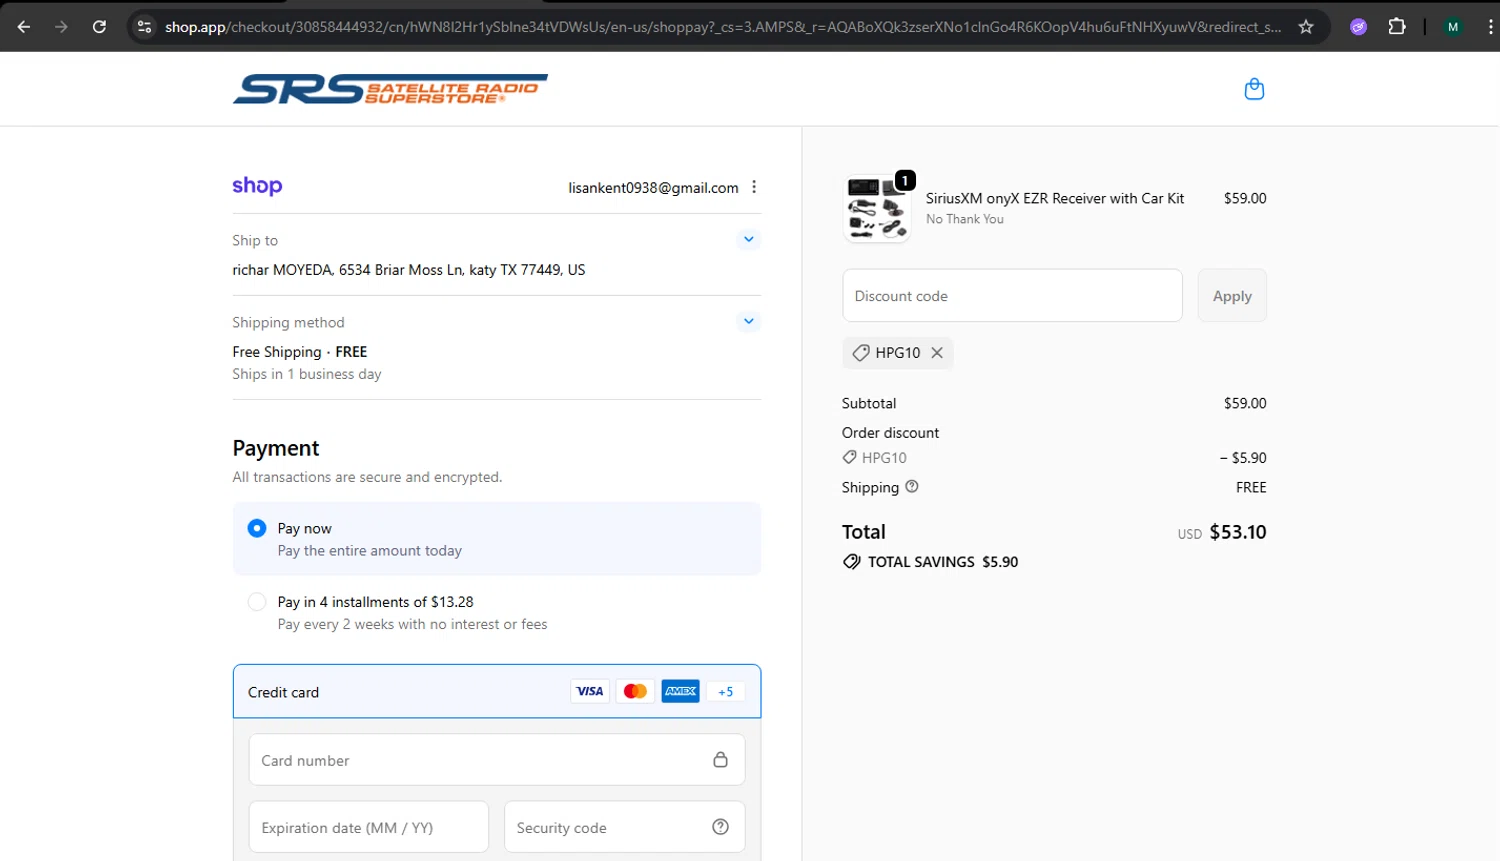Viewport: 1500px width, 861px height.
Task: Click the − $5.90 discount amount
Action: tap(1243, 458)
